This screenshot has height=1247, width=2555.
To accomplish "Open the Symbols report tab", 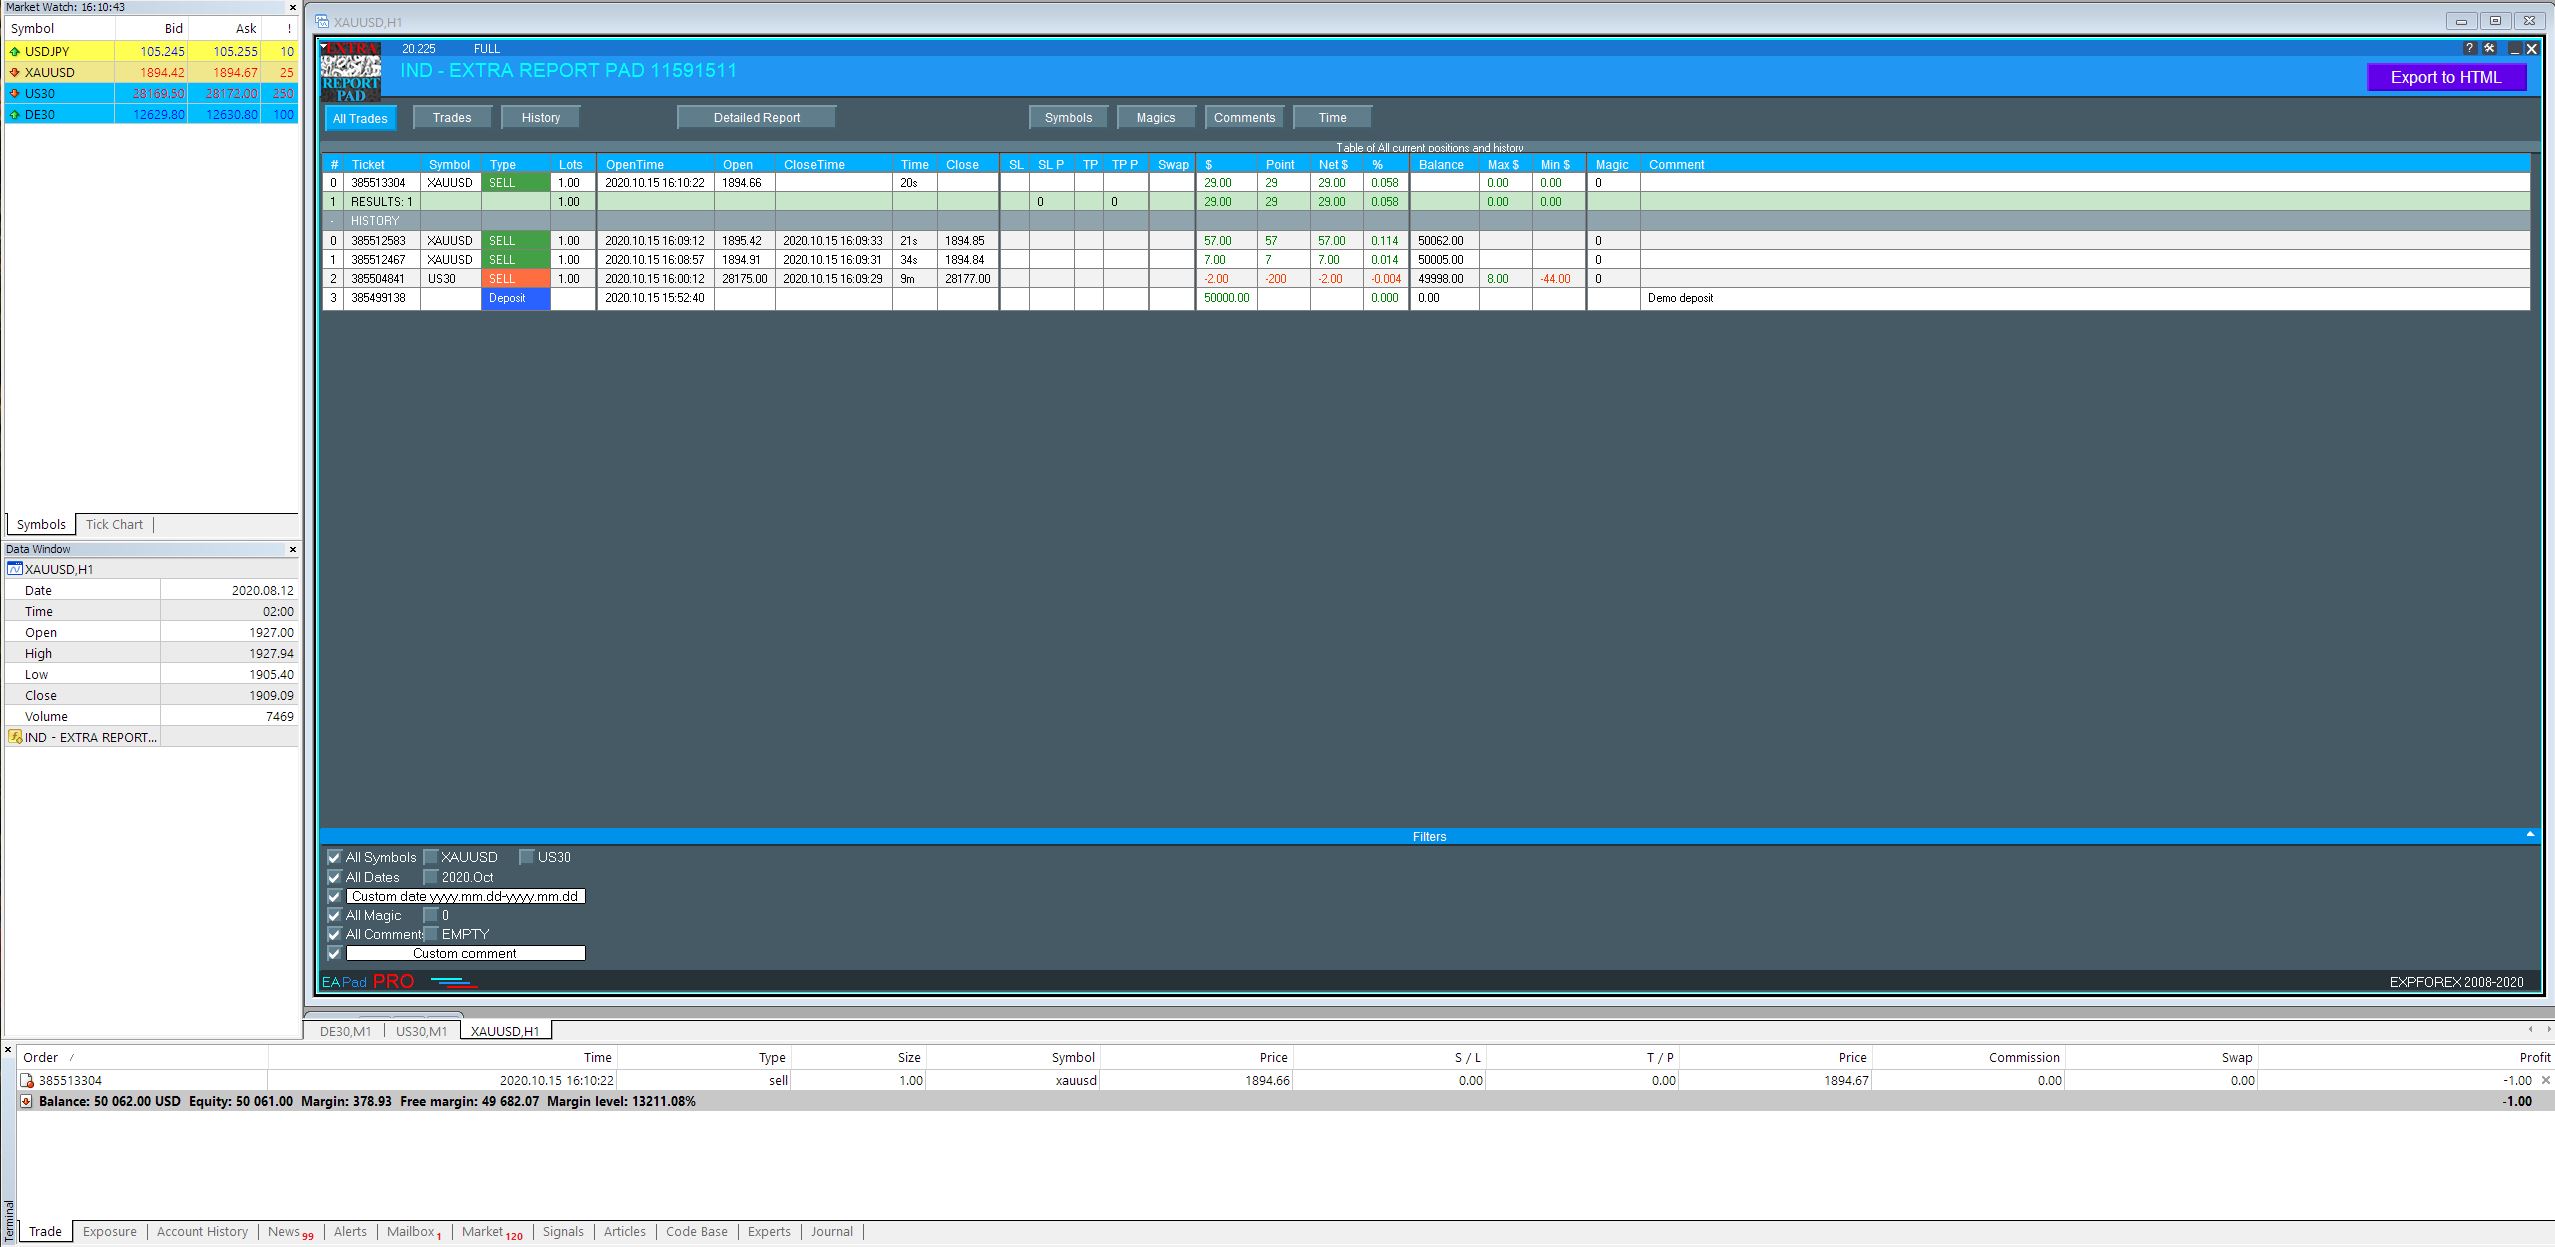I will click(1068, 117).
